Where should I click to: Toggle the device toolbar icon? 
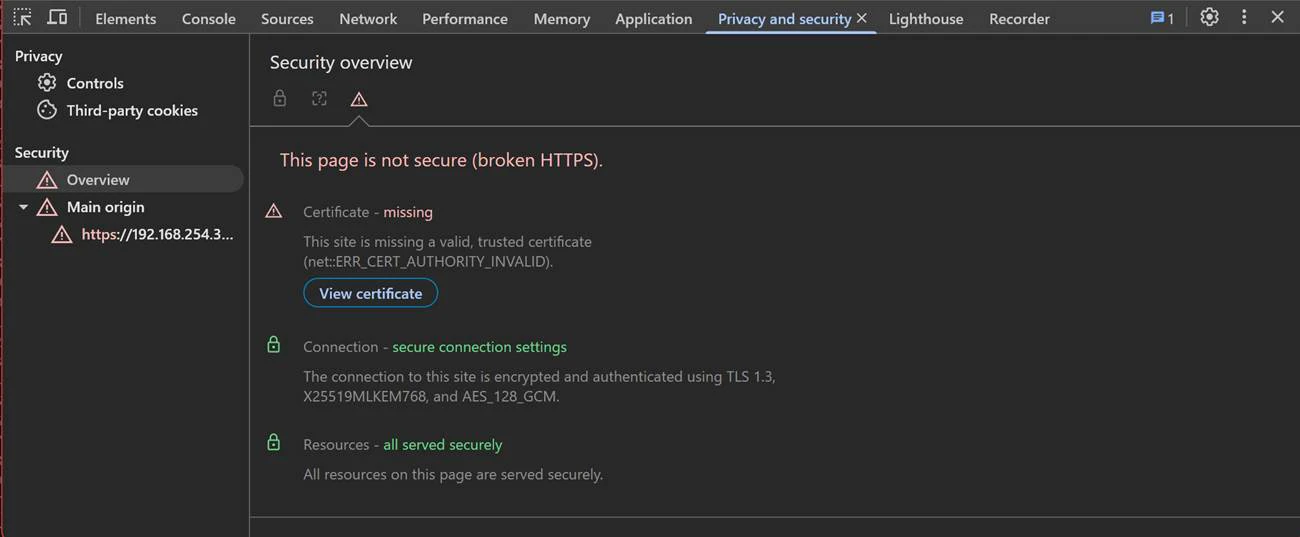pyautogui.click(x=57, y=18)
